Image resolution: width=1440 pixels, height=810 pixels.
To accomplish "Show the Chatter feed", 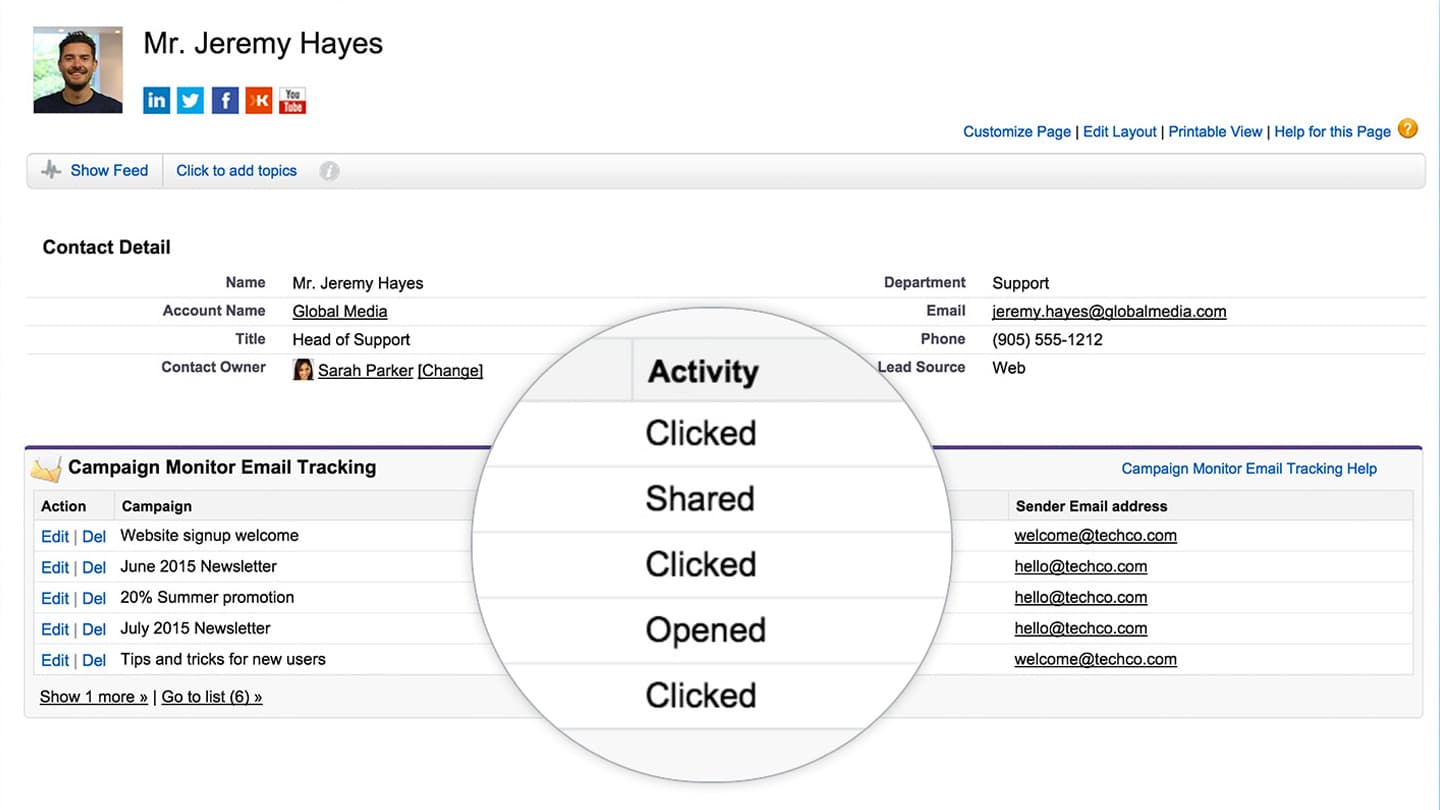I will [108, 171].
